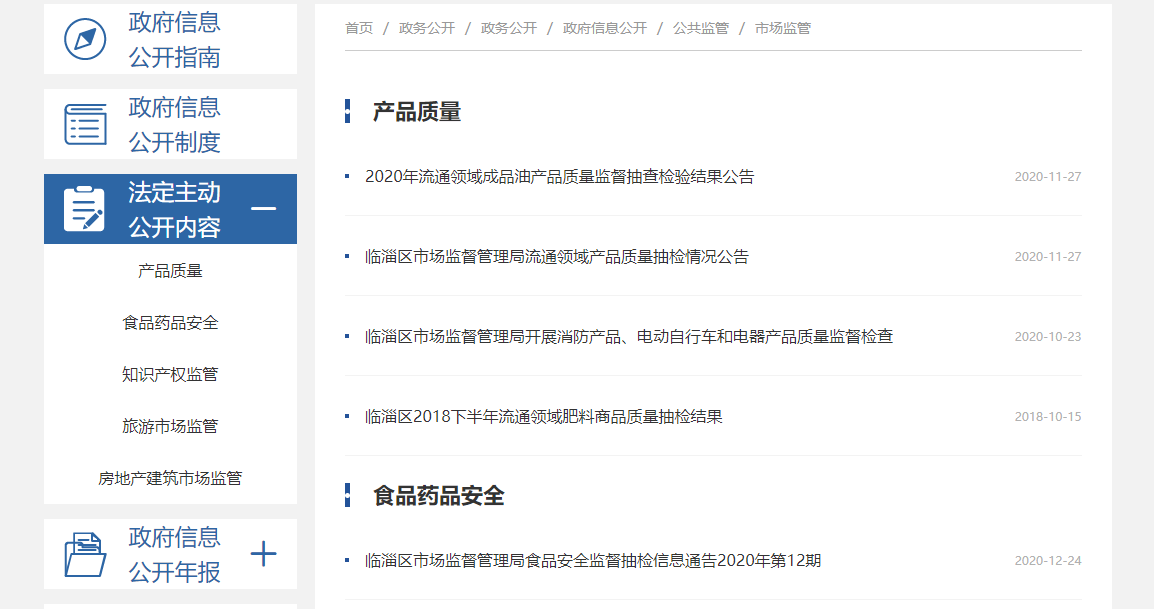Screen dimensions: 1154x609
Task: Click the 食品药品安全 section heading
Action: click(x=438, y=496)
